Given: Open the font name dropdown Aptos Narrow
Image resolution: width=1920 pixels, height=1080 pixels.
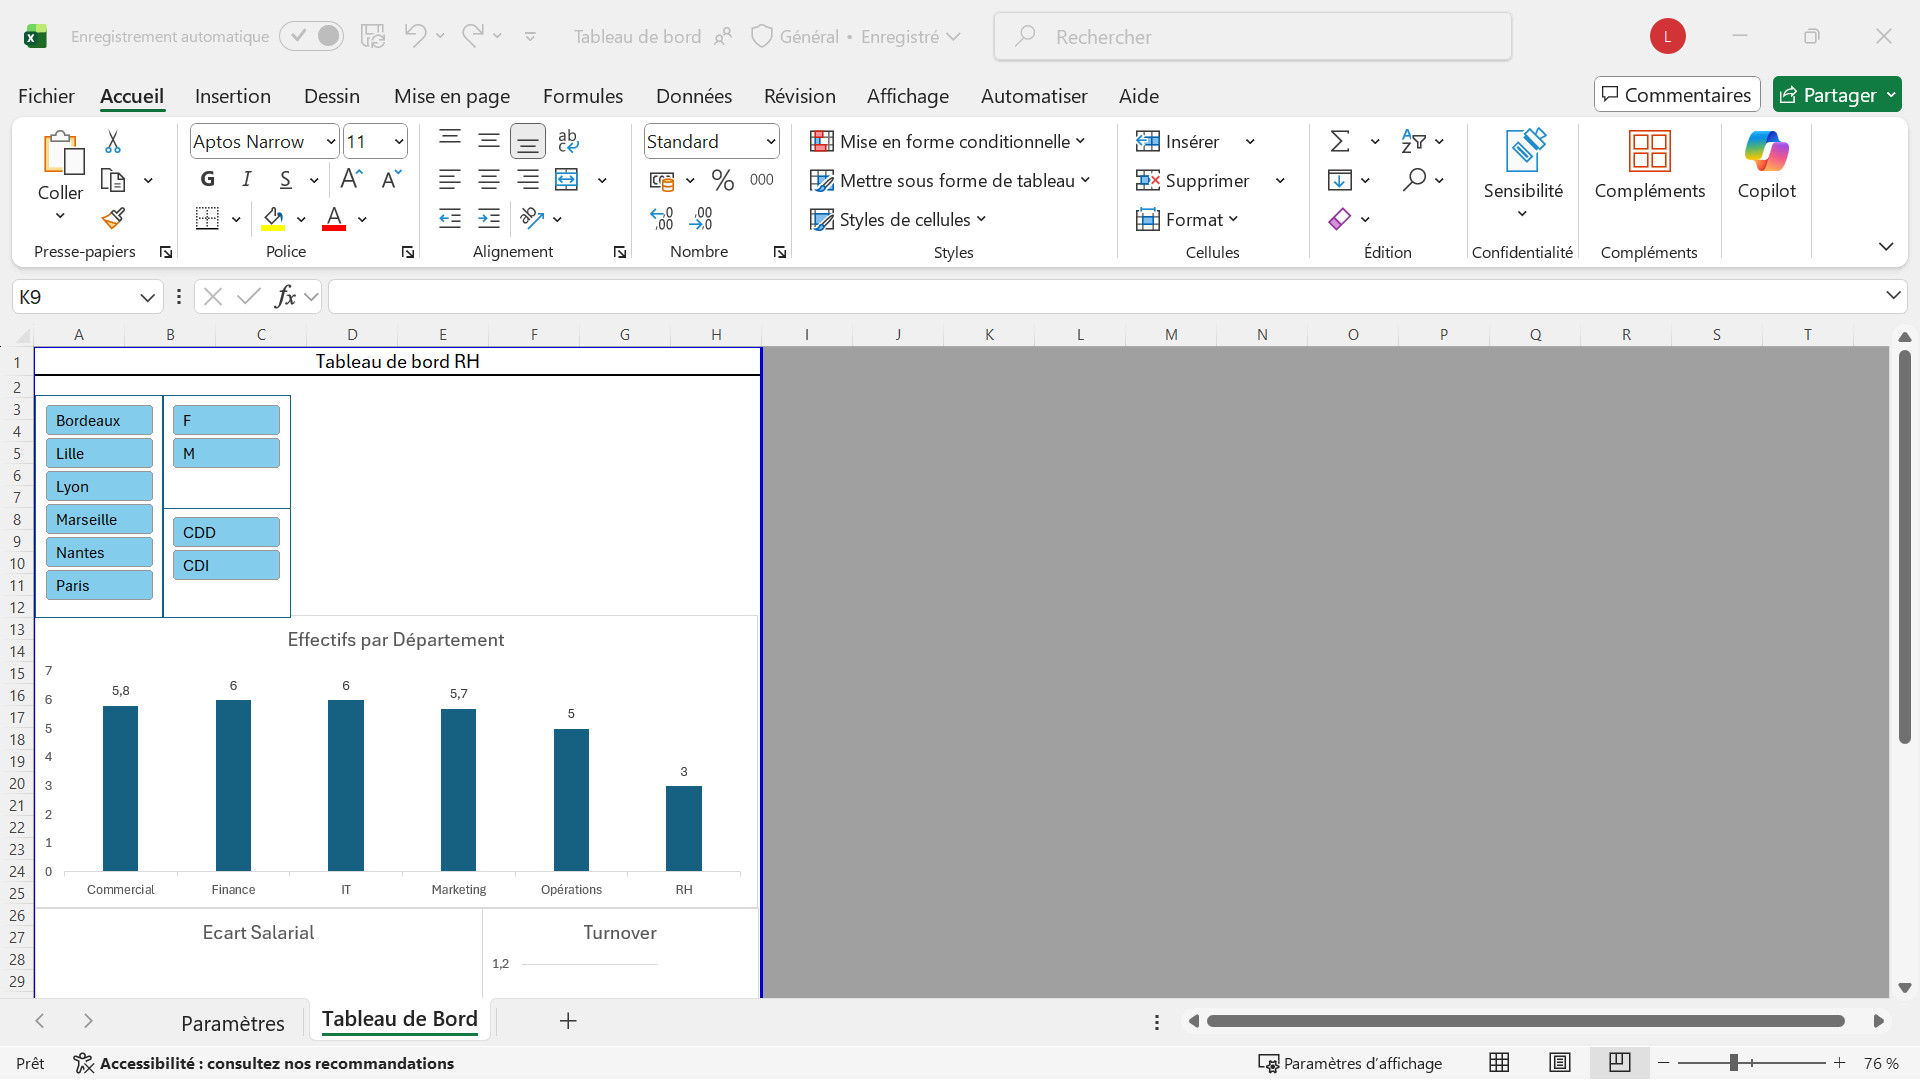Looking at the screenshot, I should (330, 142).
